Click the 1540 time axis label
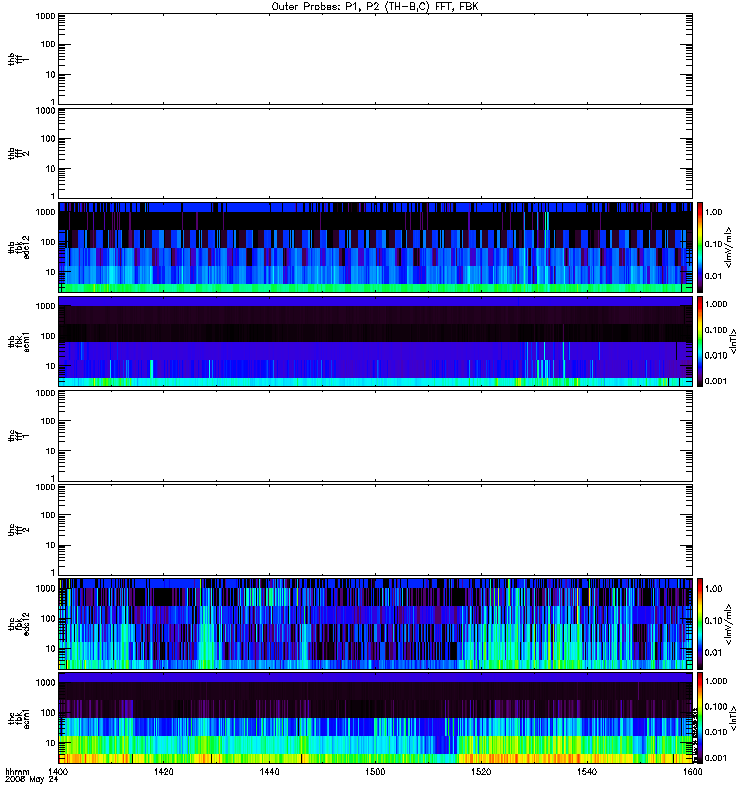 click(587, 772)
